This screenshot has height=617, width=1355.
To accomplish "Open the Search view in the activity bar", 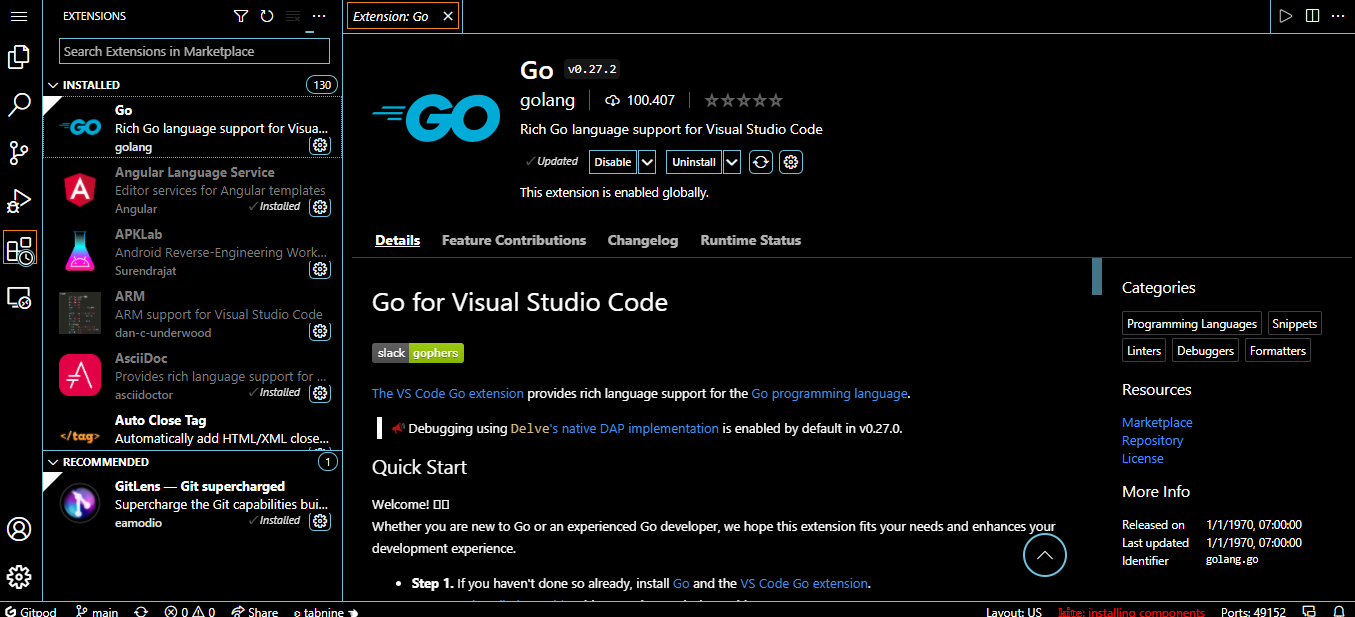I will [x=19, y=105].
